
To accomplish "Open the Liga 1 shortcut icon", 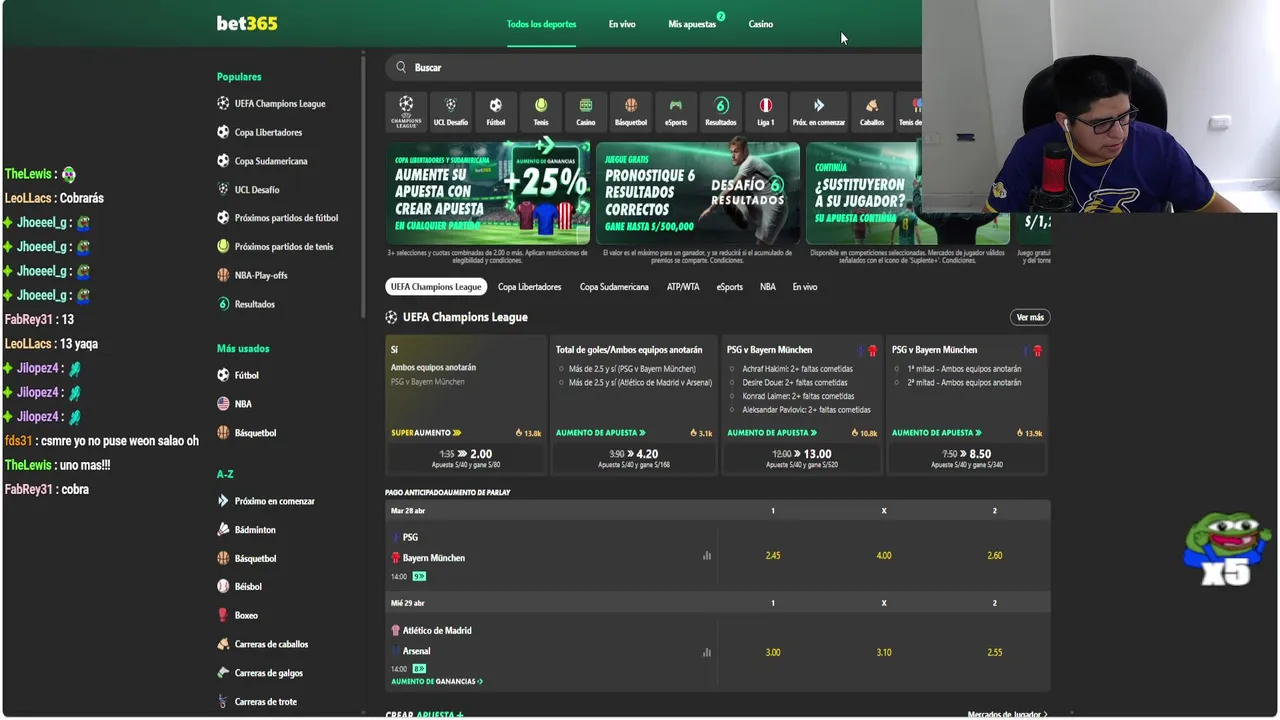I will point(766,111).
